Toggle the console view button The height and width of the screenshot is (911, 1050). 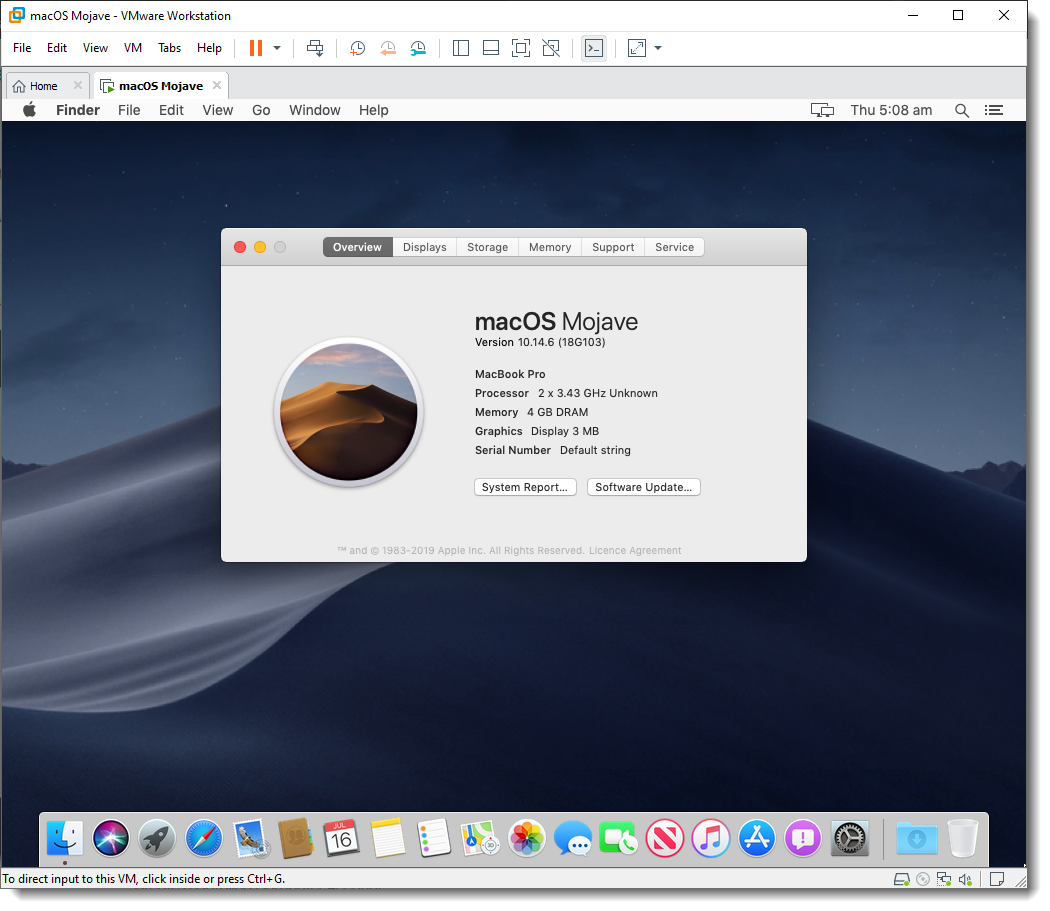[x=594, y=48]
